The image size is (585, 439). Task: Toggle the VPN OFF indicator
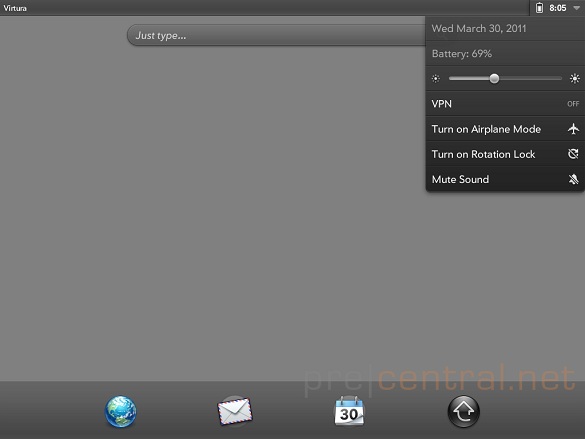[573, 104]
